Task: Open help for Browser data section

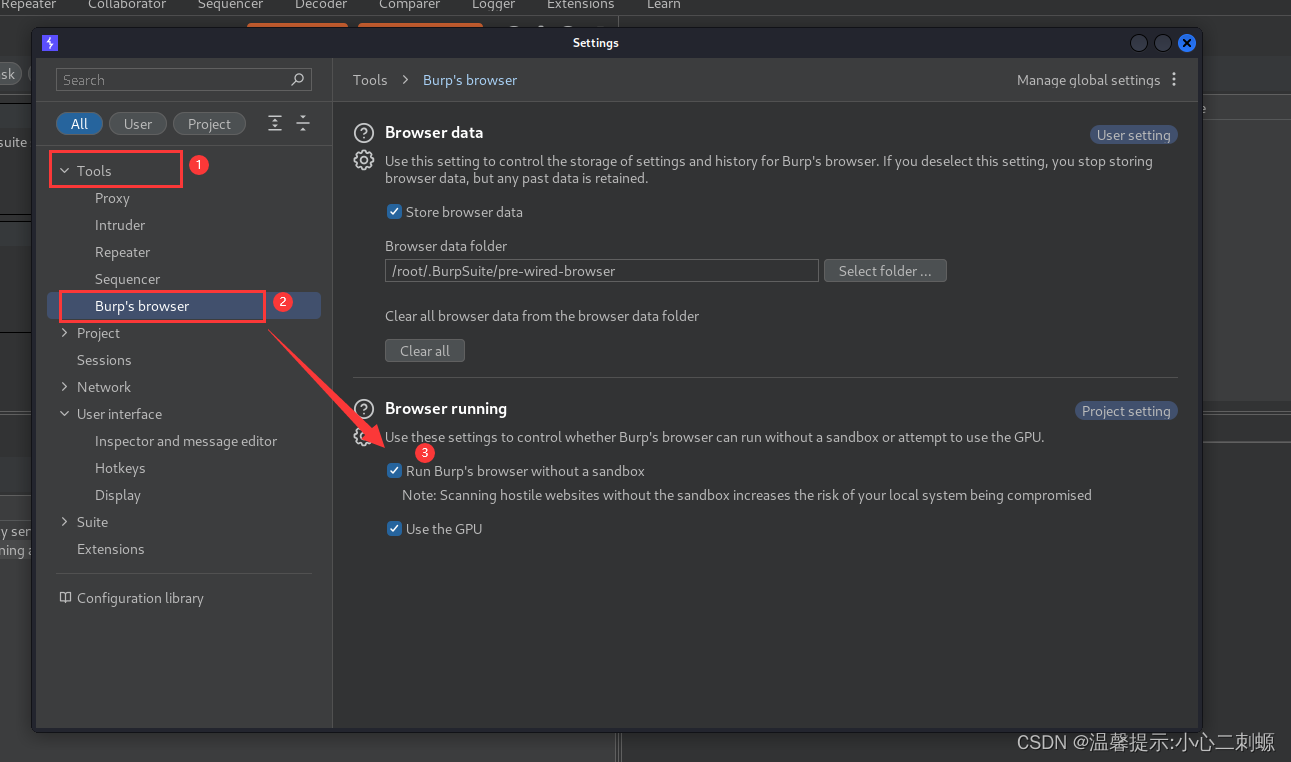Action: [364, 132]
